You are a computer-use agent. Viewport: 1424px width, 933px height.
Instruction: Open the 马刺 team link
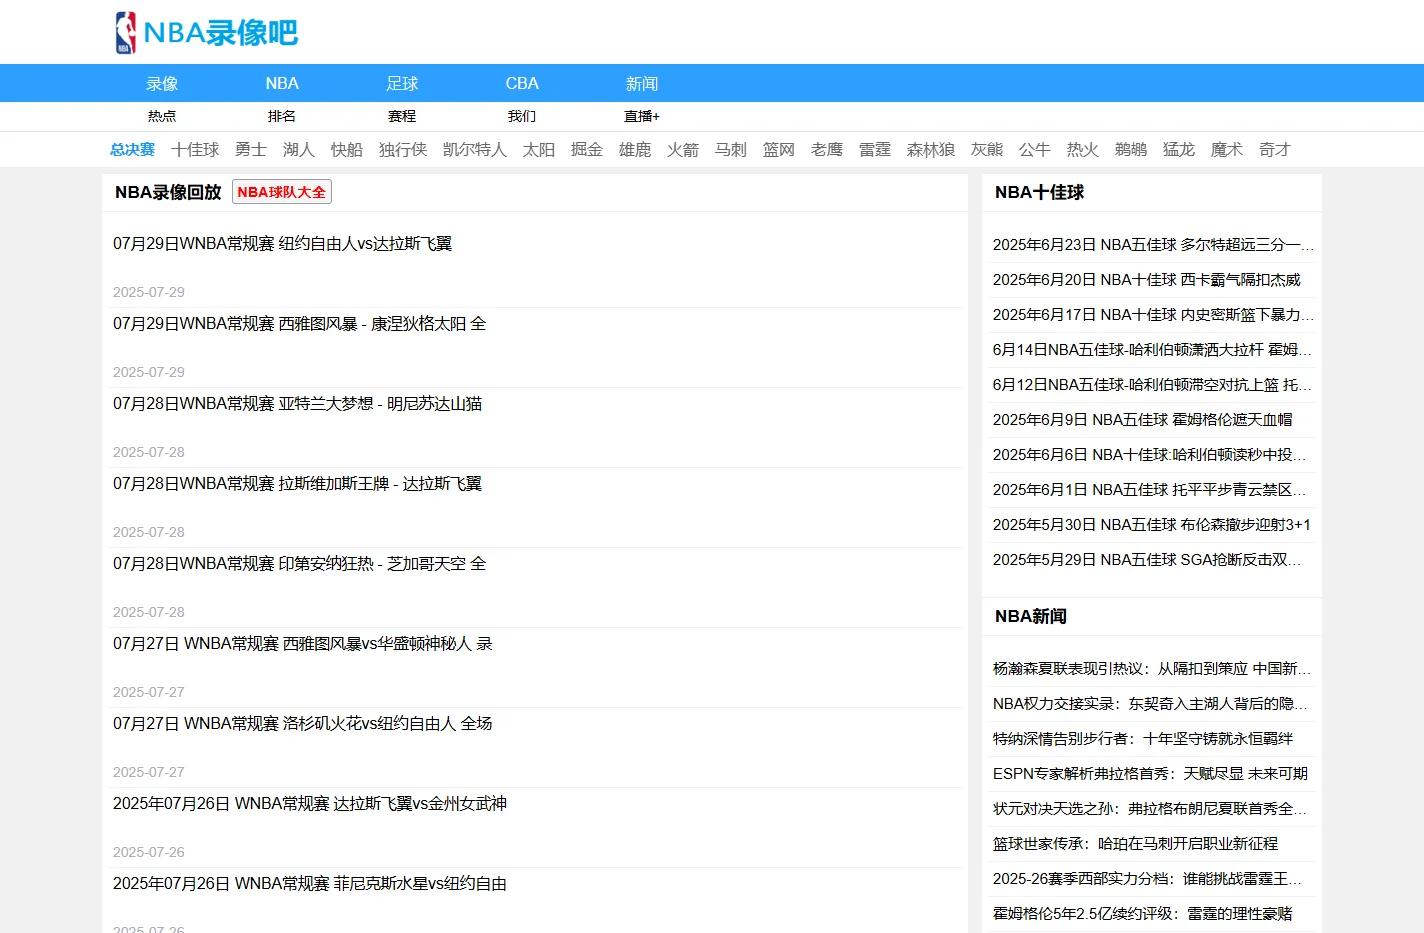pos(731,150)
